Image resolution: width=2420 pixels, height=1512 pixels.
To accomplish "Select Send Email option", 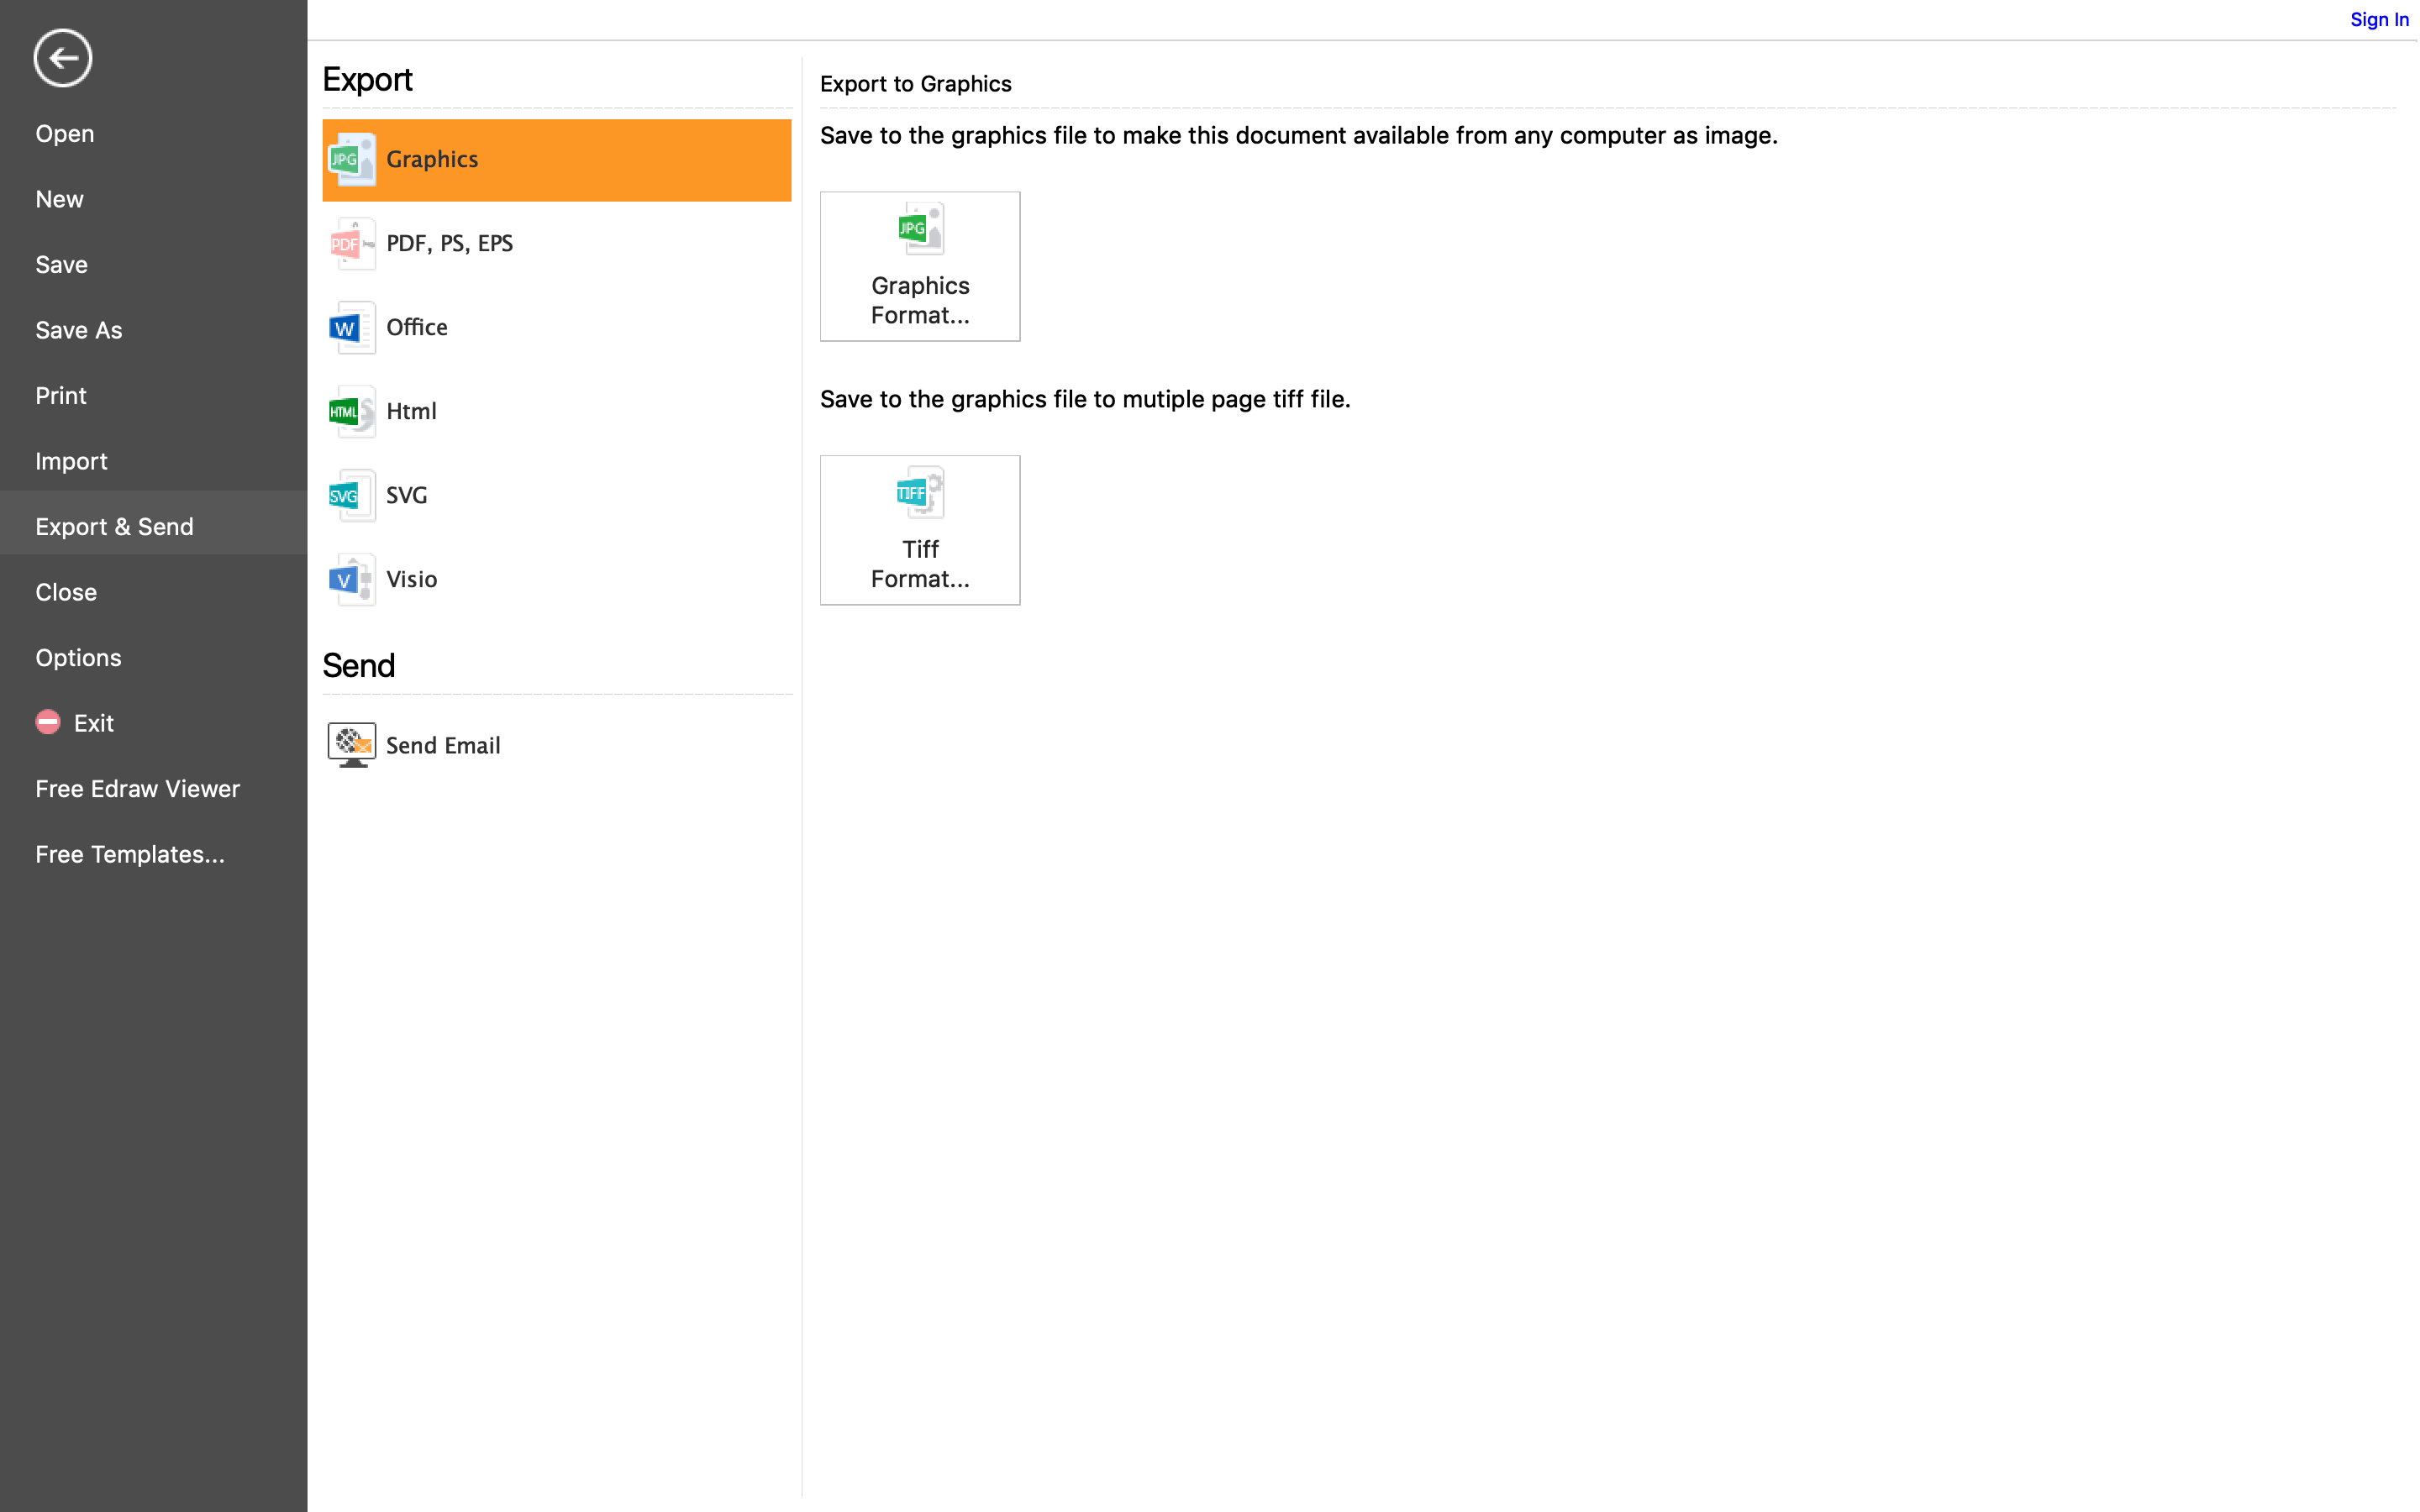I will point(557,745).
